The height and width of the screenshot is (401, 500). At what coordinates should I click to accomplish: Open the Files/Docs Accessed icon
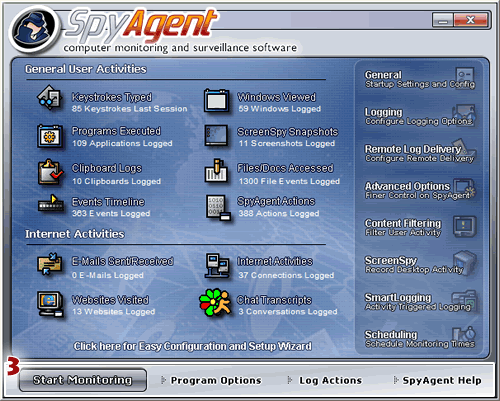coord(216,171)
